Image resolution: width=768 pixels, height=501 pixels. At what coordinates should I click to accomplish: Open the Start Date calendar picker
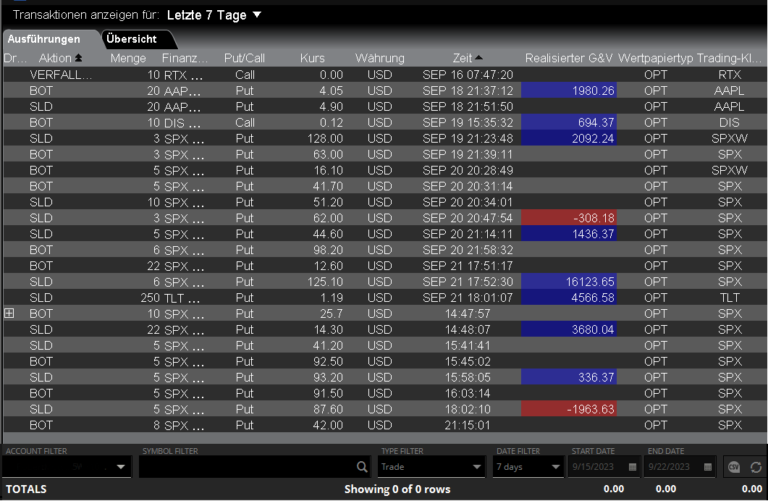point(632,466)
